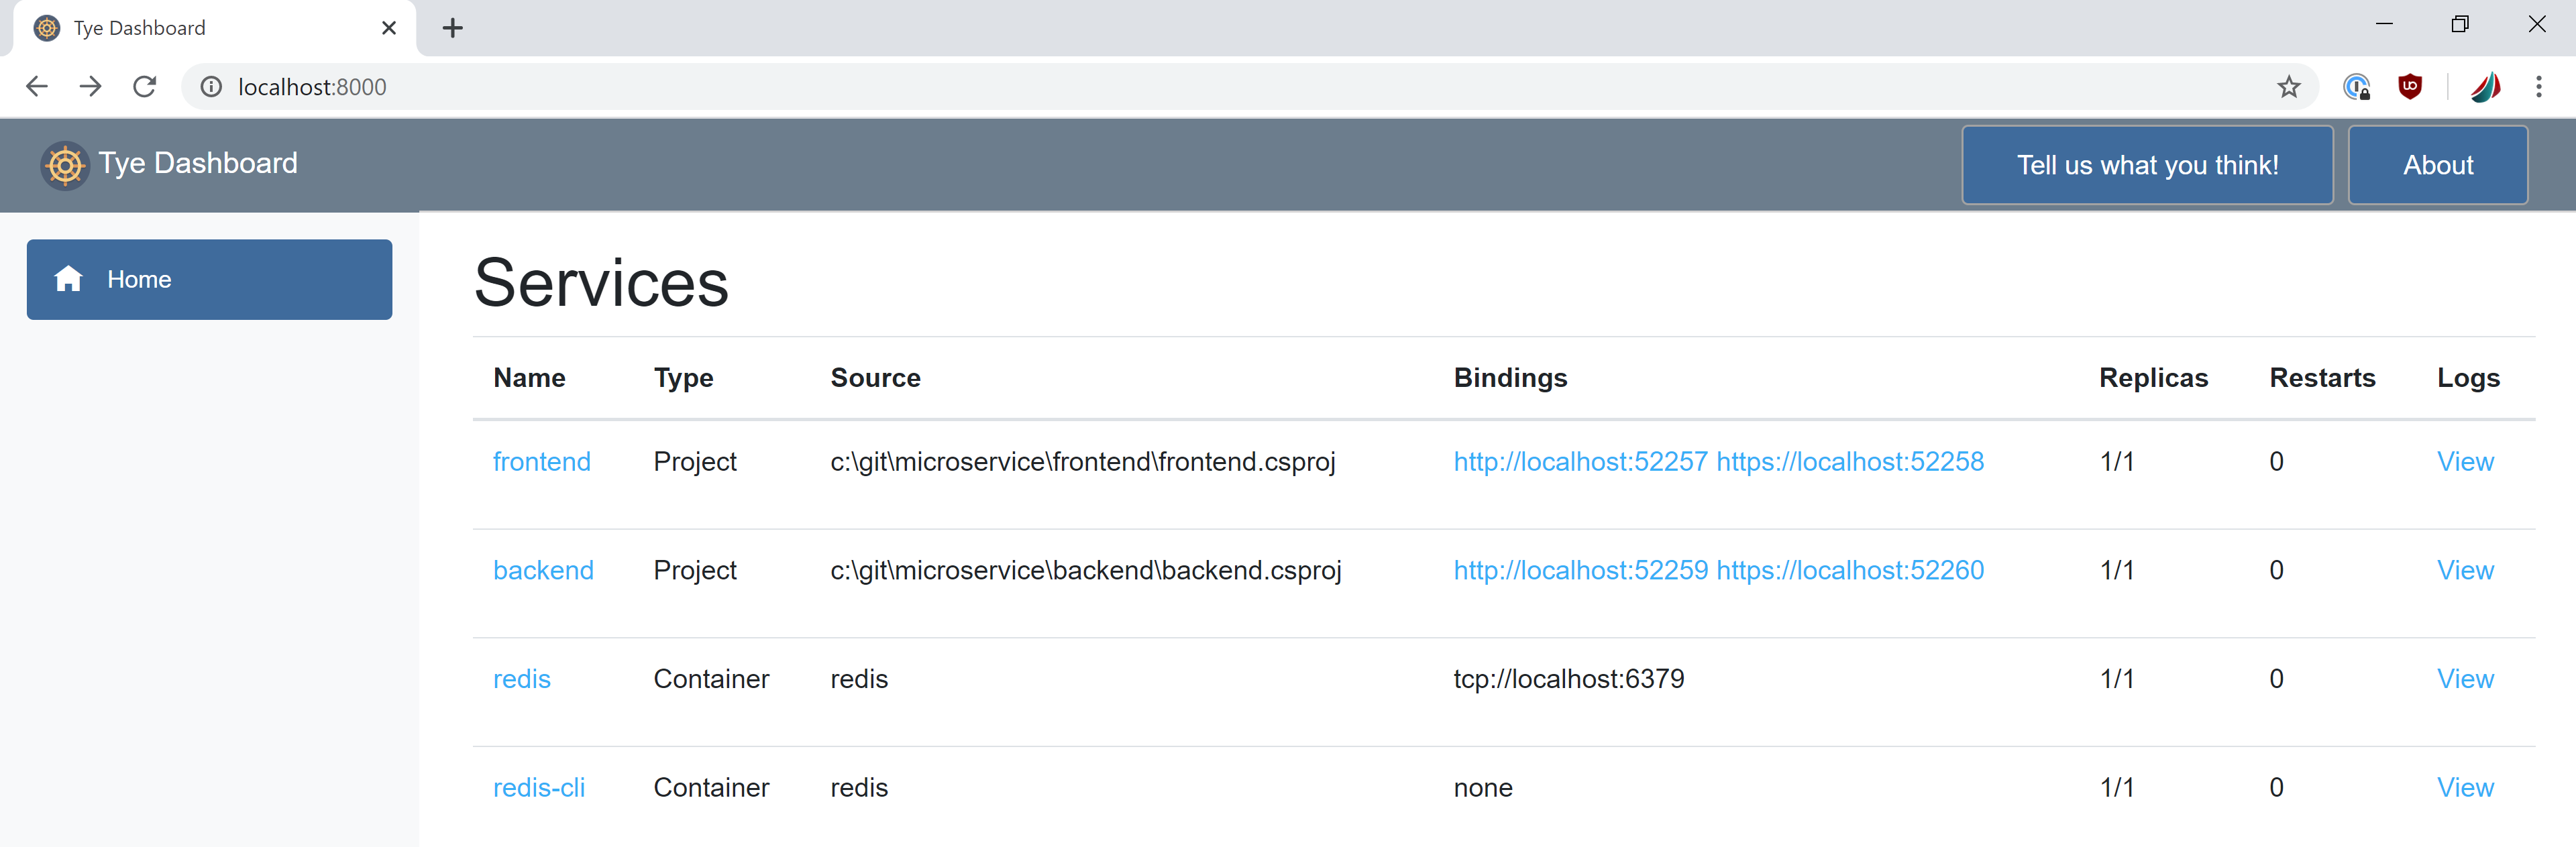Bookmark this page with the star icon
Viewport: 2576px width, 847px height.
click(x=2288, y=87)
